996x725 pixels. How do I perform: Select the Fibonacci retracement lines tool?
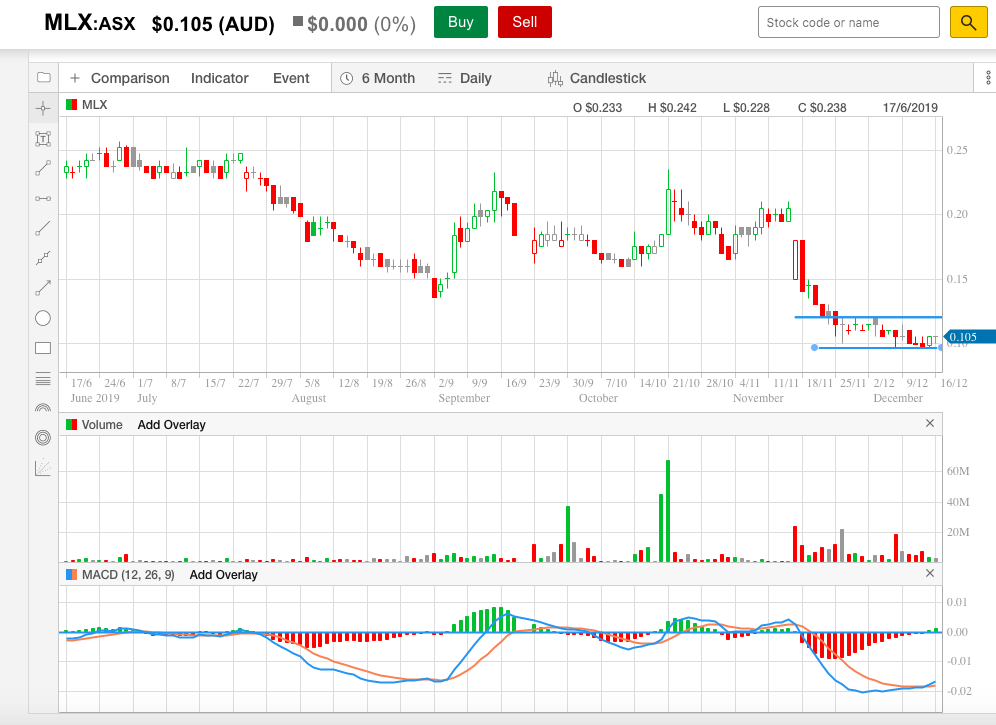click(x=43, y=379)
